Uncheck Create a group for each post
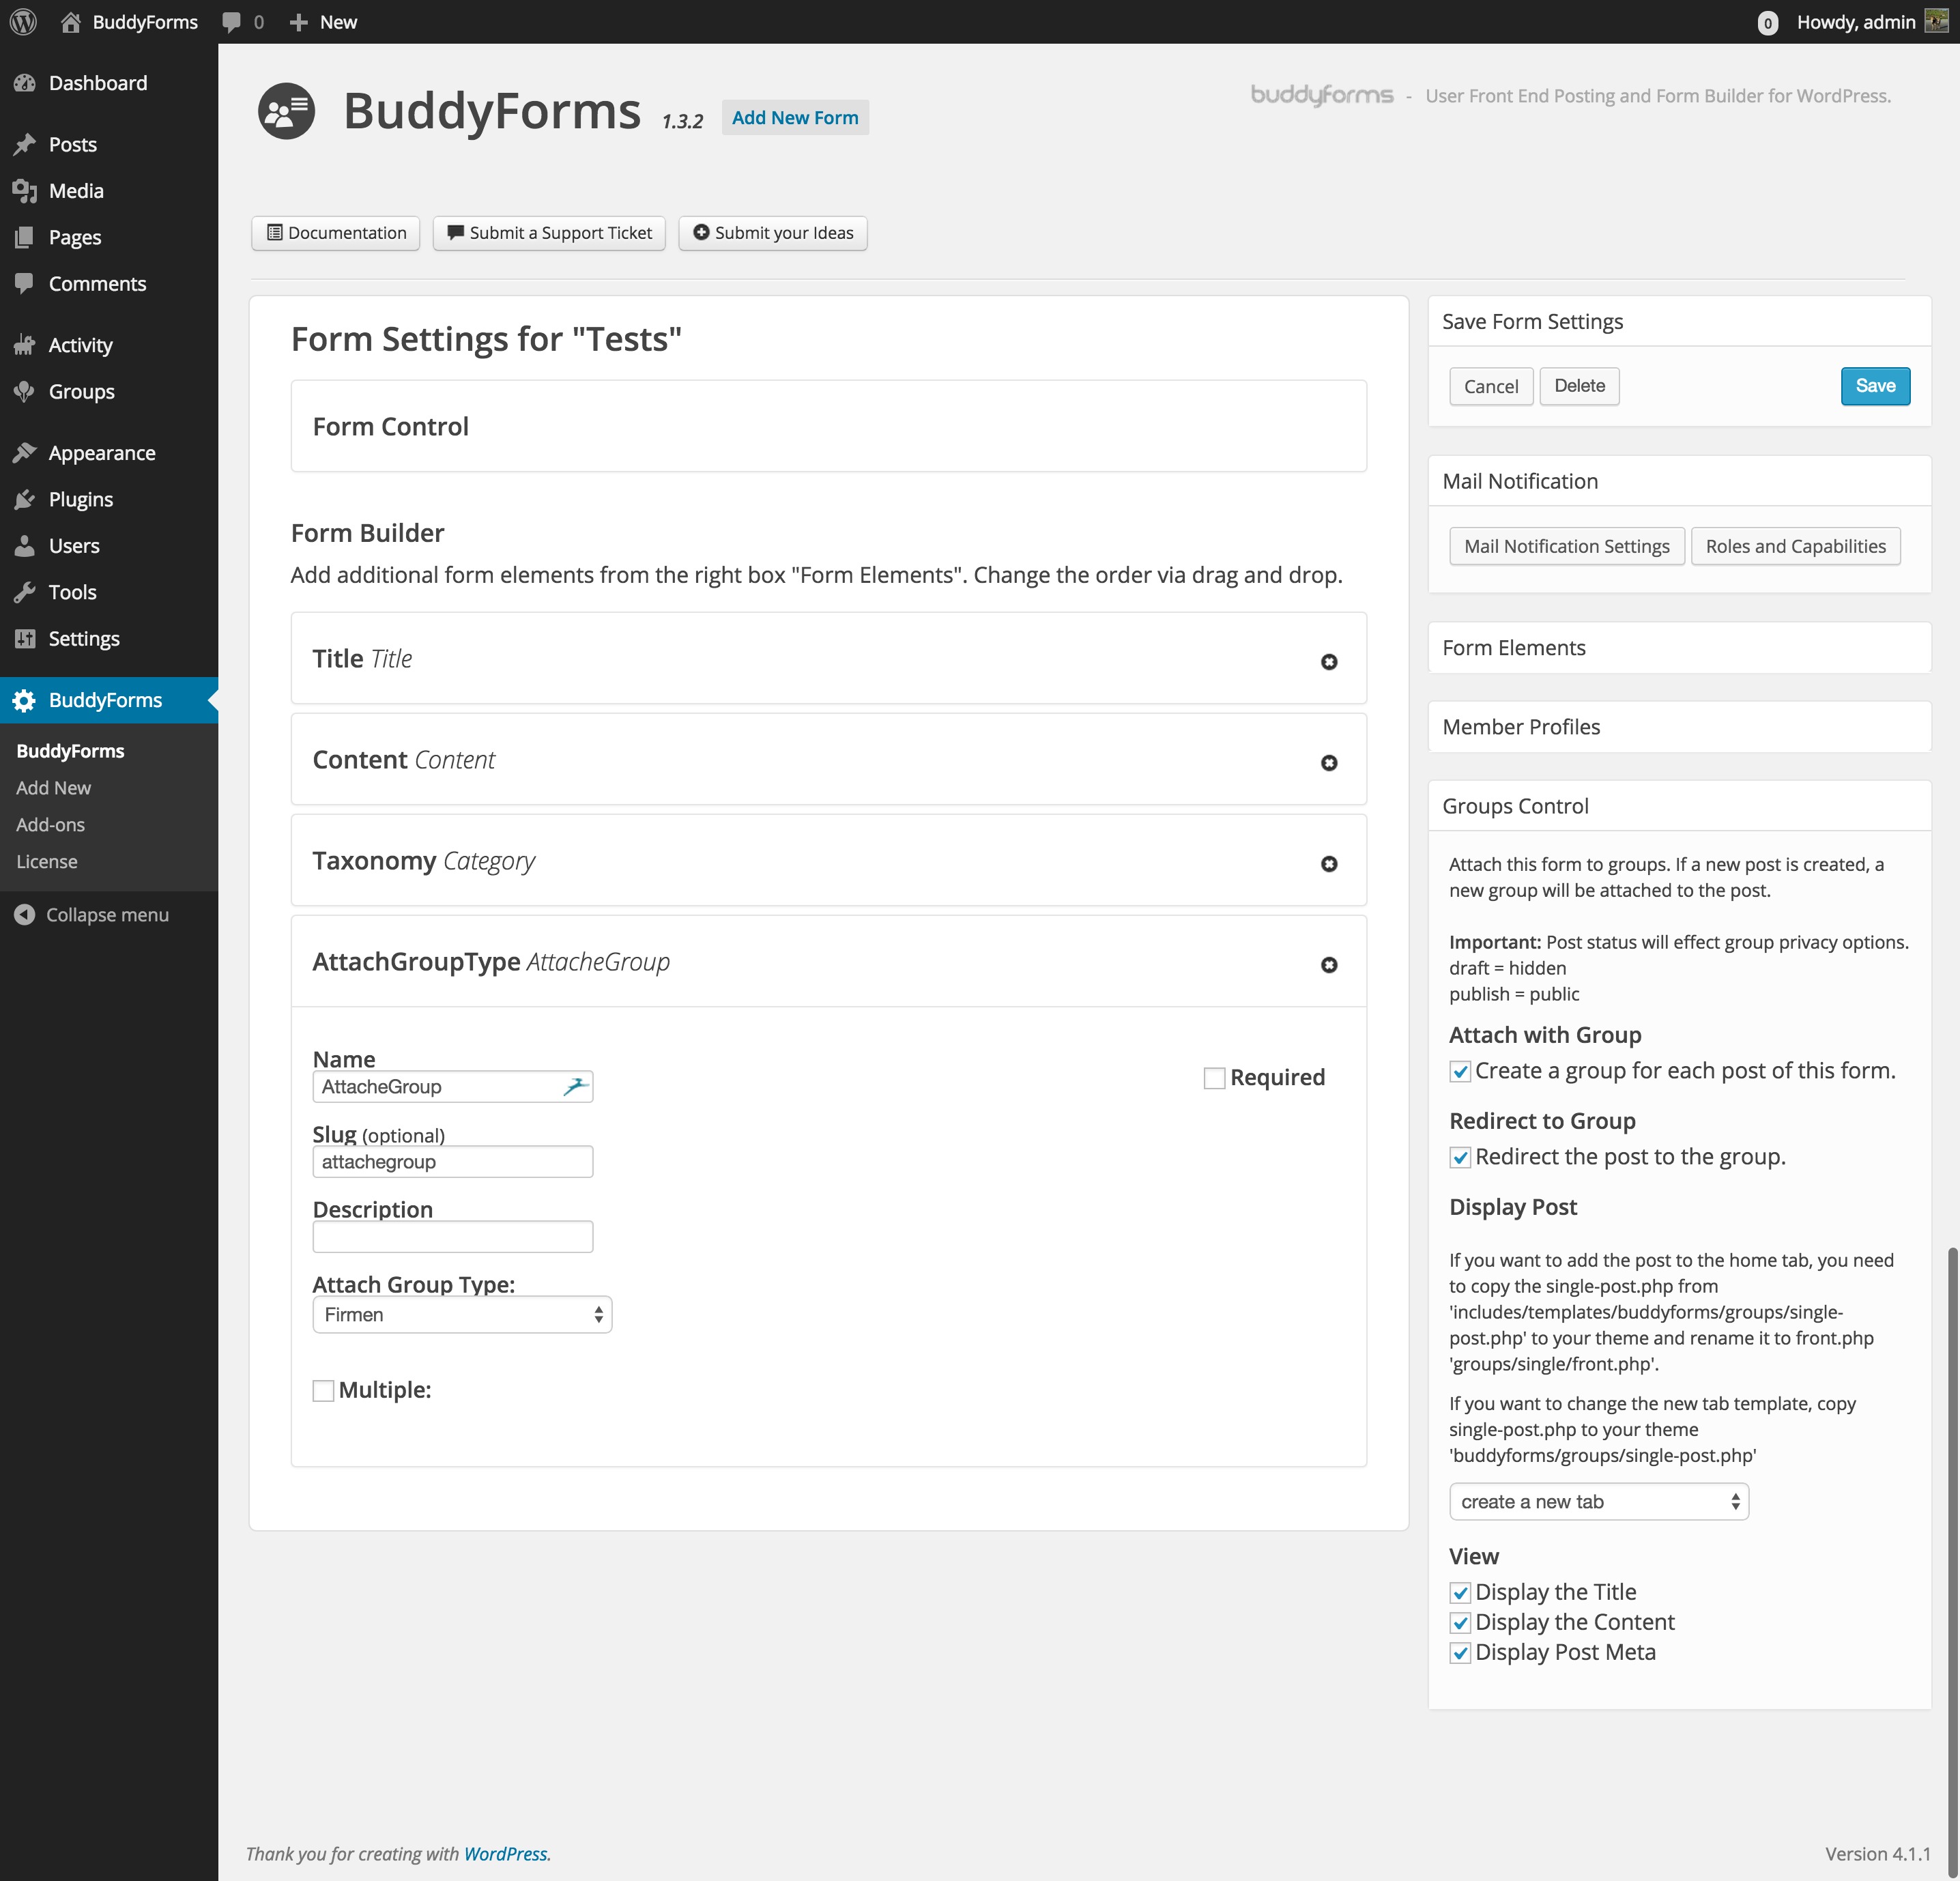Viewport: 1960px width, 1881px height. click(1460, 1071)
